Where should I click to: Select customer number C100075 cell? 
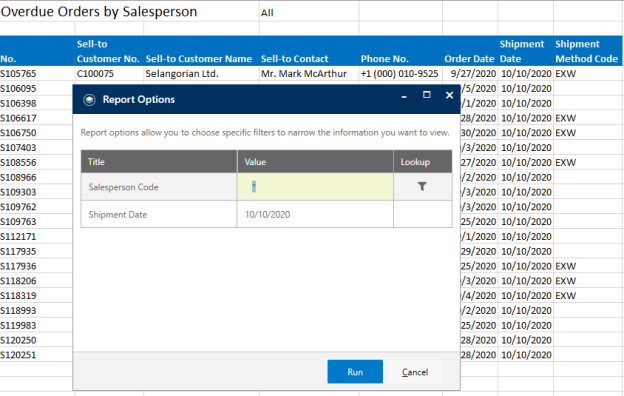coord(109,74)
